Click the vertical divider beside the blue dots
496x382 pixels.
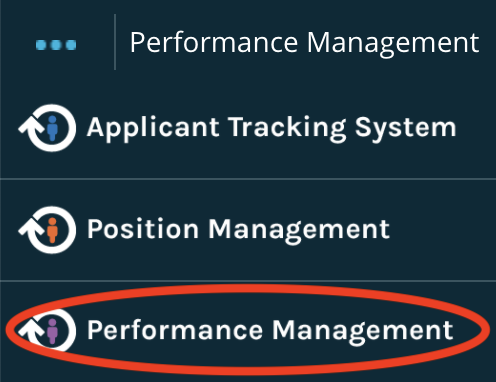pyautogui.click(x=115, y=42)
